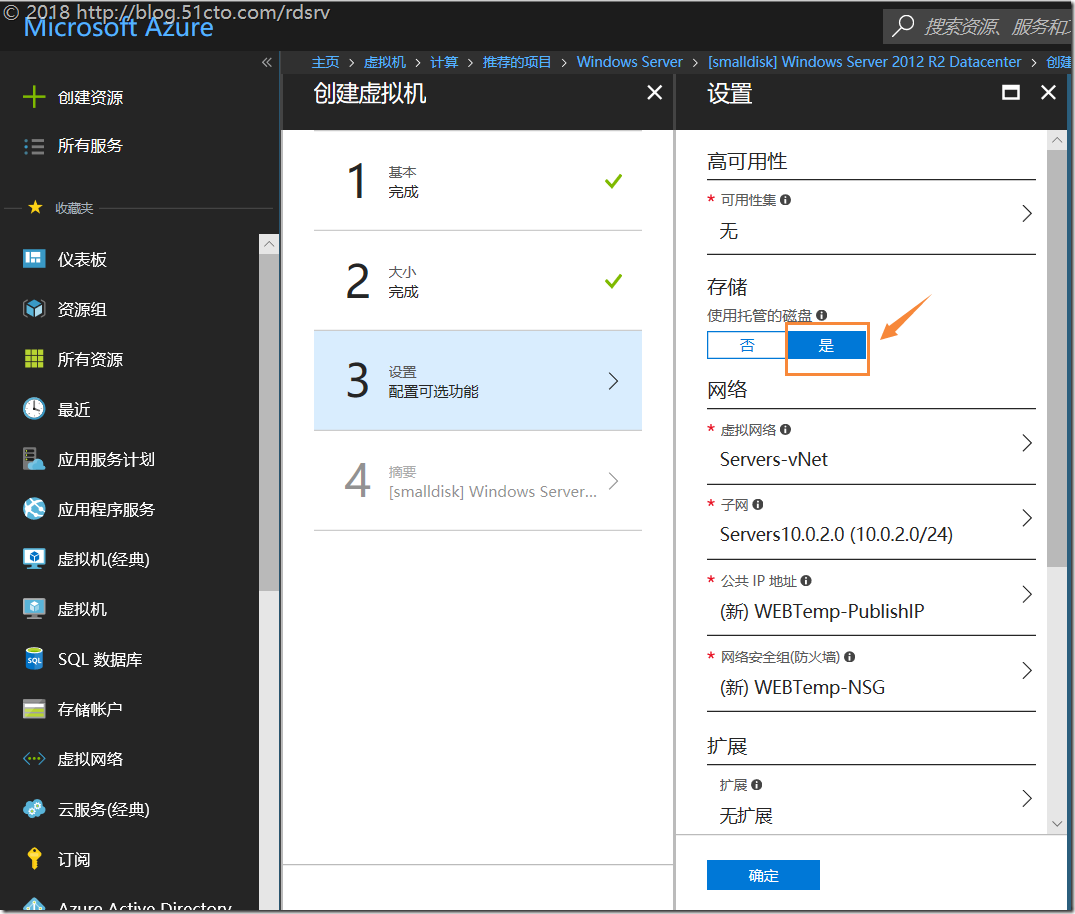Screen dimensions: 1075x914
Task: Go to 虚拟机 breadcrumb link
Action: (x=385, y=62)
